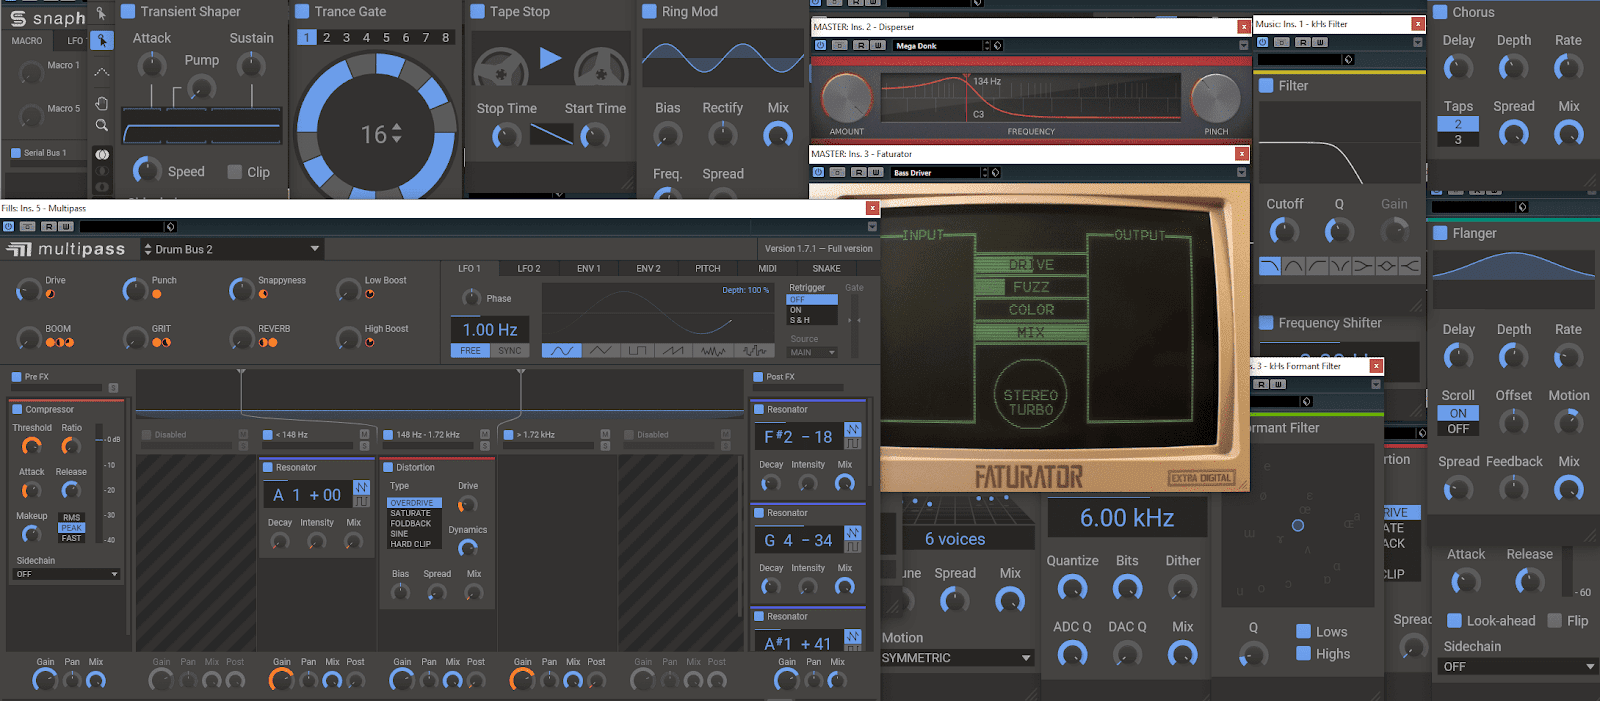Open the Compressor Sidechain OFF dropdown in Multipass
The width and height of the screenshot is (1600, 701).
click(66, 574)
